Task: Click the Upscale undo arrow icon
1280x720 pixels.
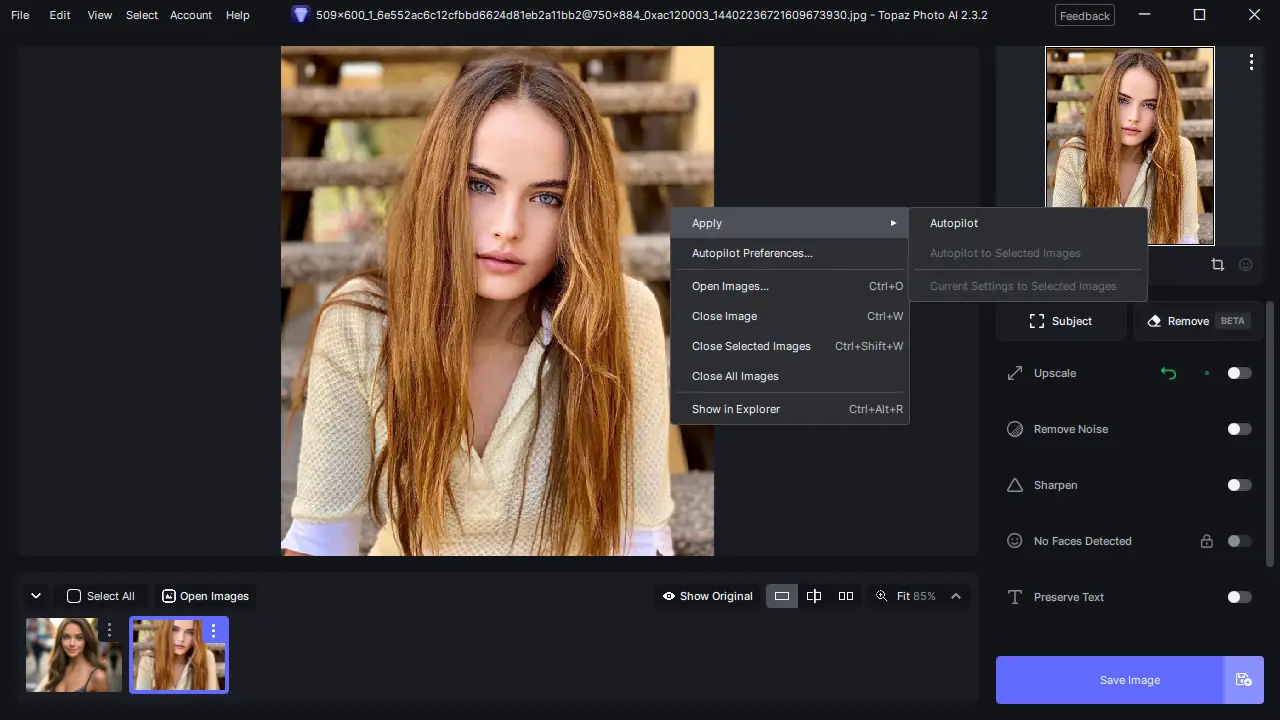Action: coord(1168,373)
